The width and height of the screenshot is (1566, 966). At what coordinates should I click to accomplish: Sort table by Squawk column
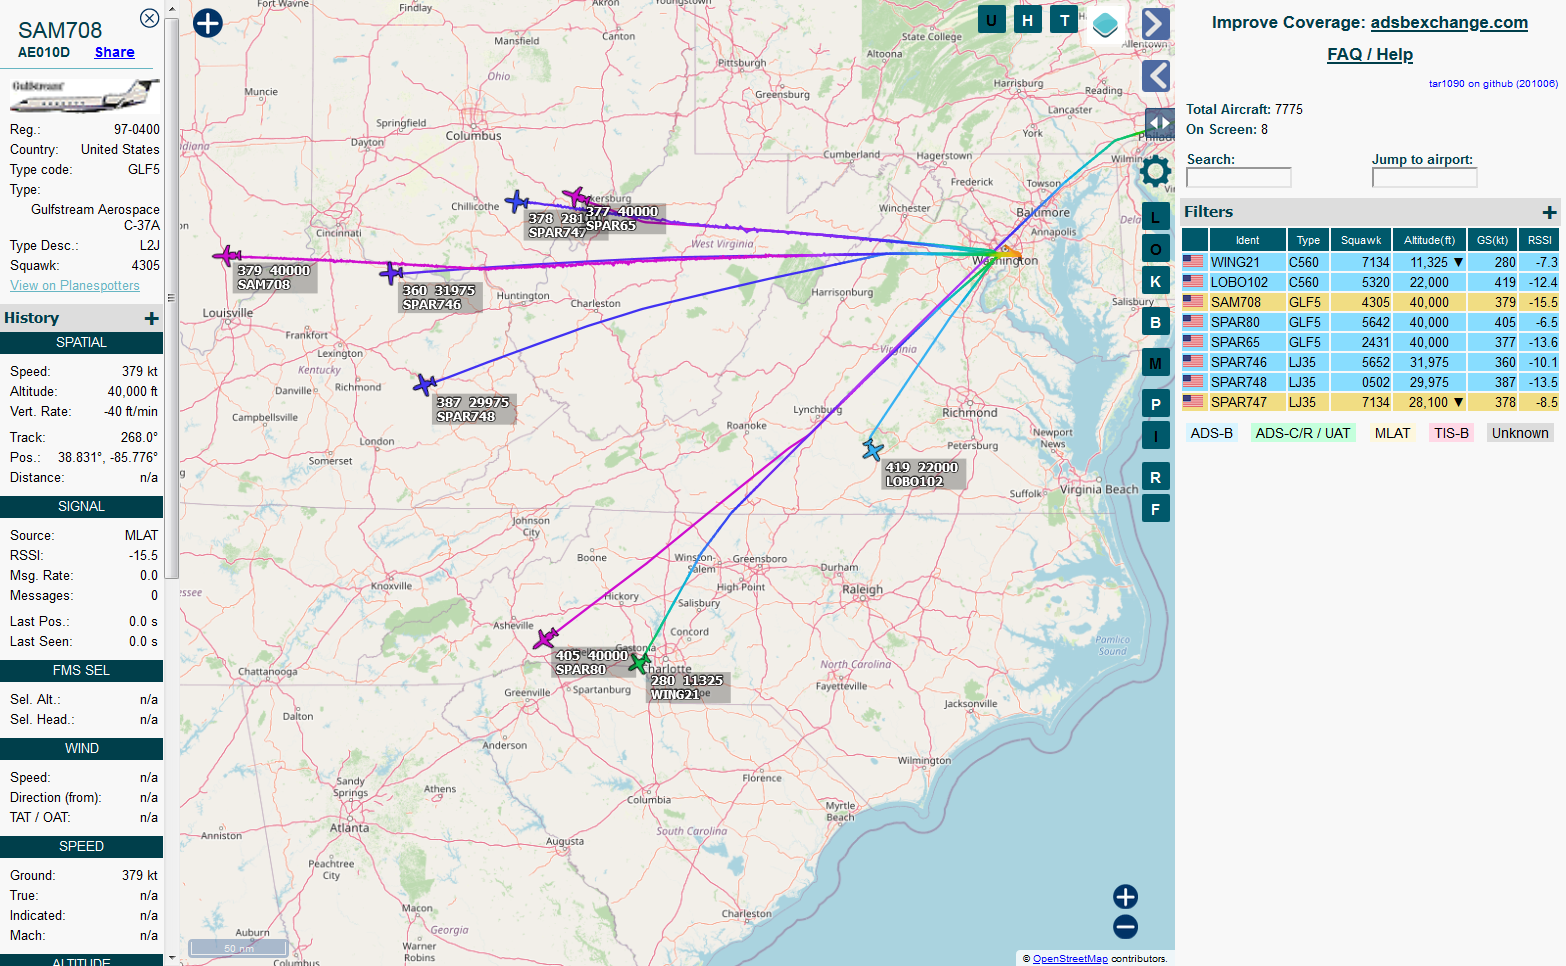(1361, 240)
